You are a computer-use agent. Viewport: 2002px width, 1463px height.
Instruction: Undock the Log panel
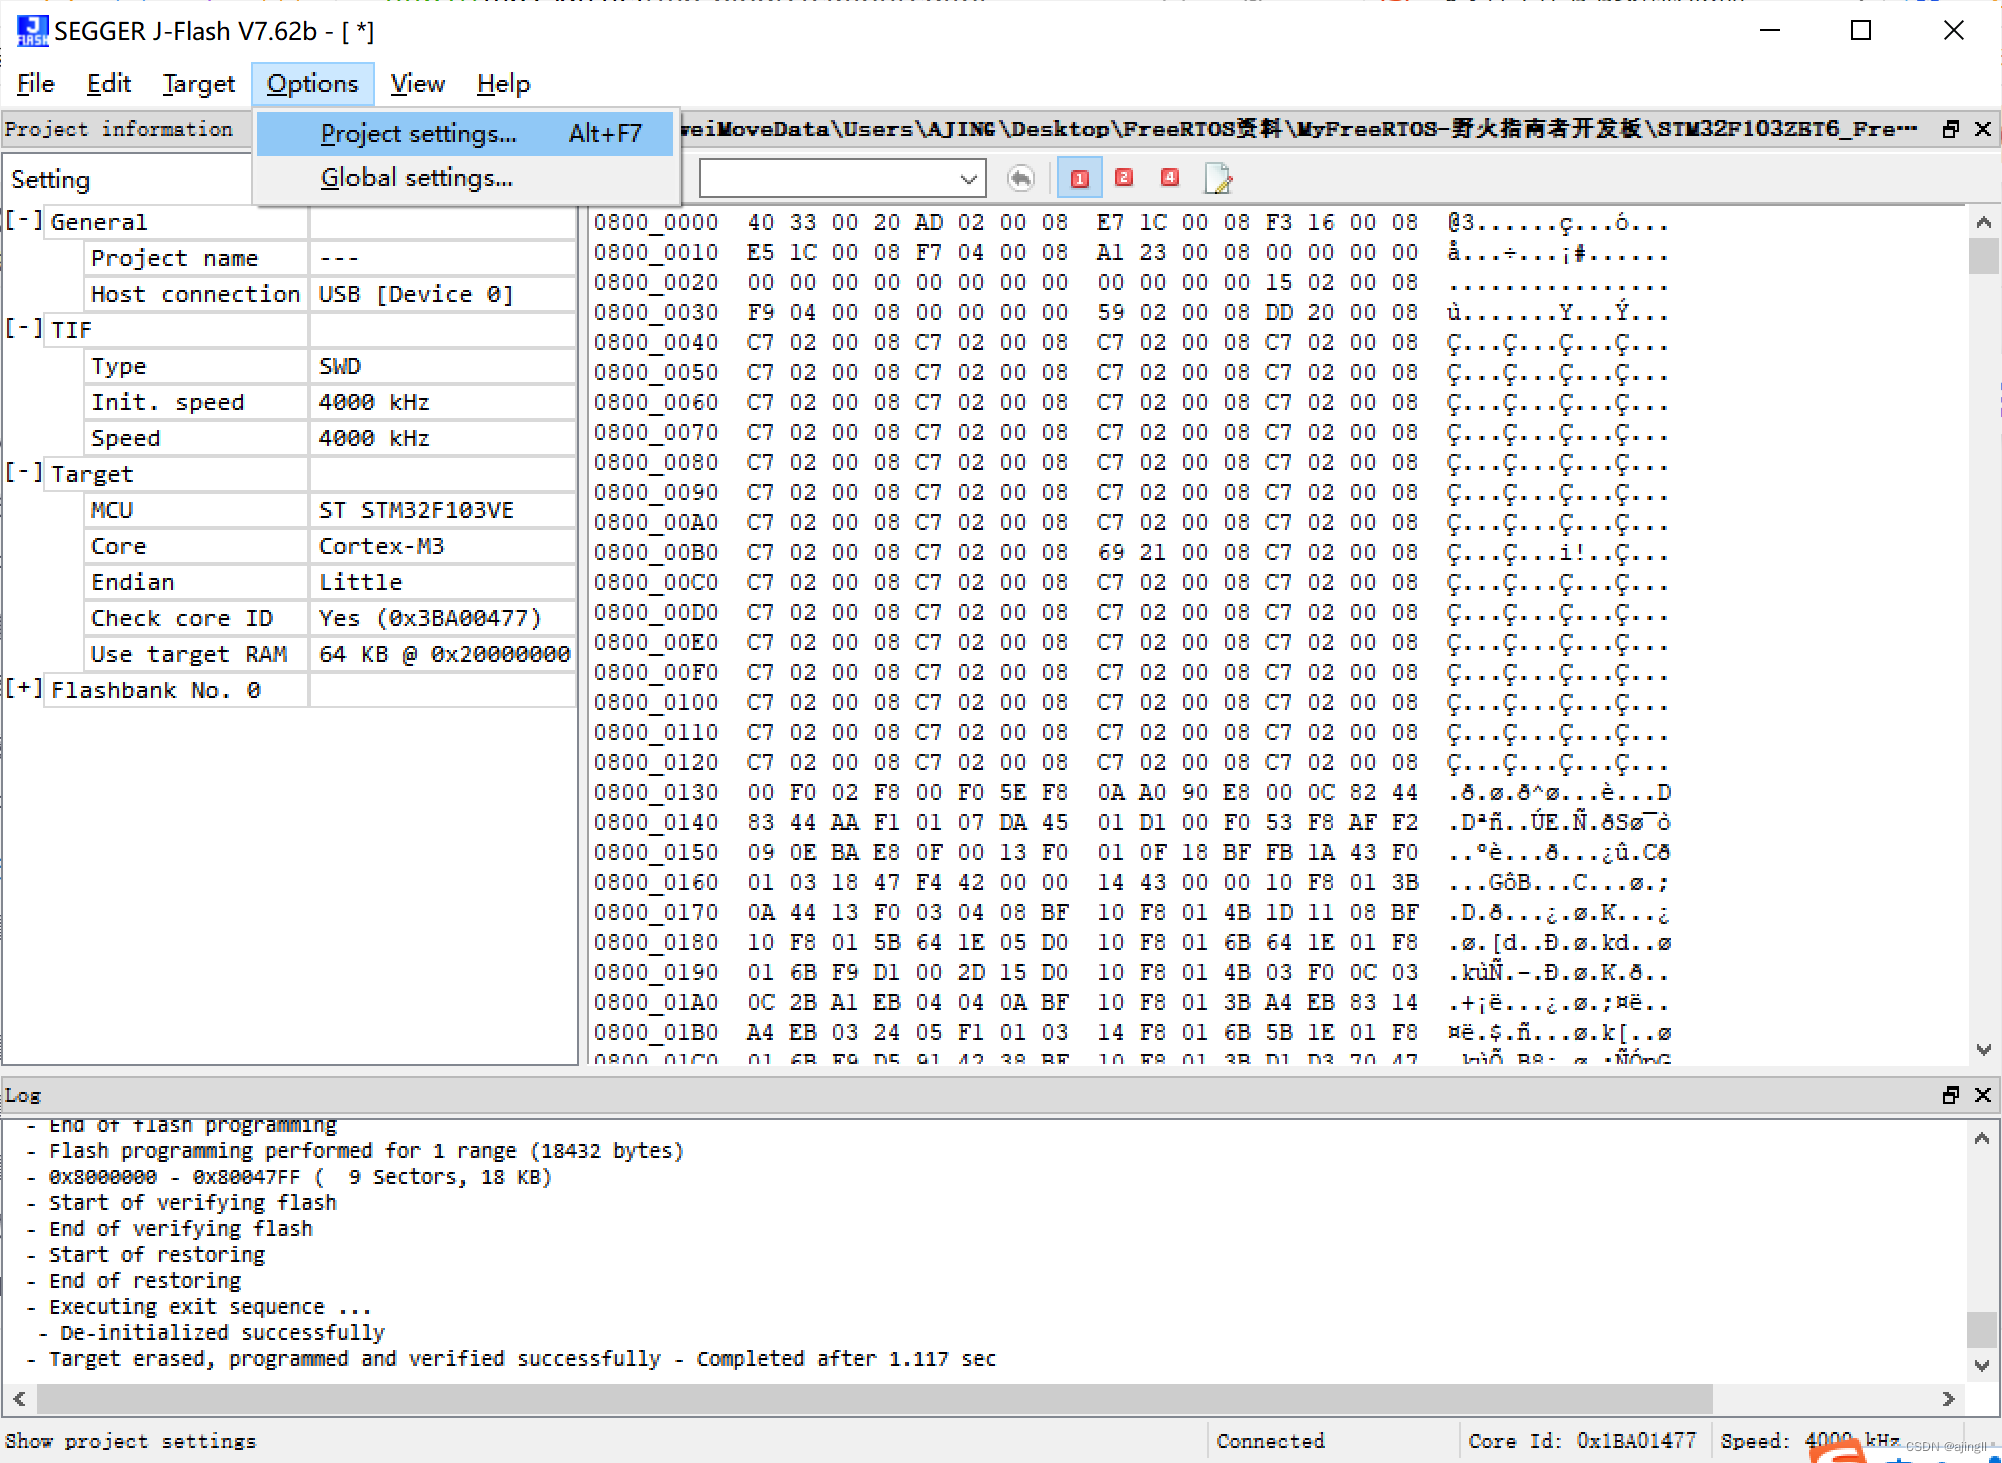(1949, 1095)
